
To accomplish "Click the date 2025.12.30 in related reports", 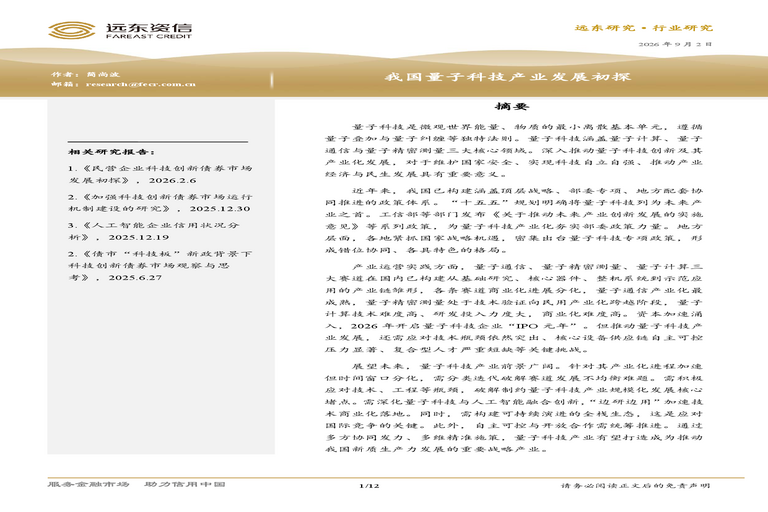I will click(x=220, y=209).
